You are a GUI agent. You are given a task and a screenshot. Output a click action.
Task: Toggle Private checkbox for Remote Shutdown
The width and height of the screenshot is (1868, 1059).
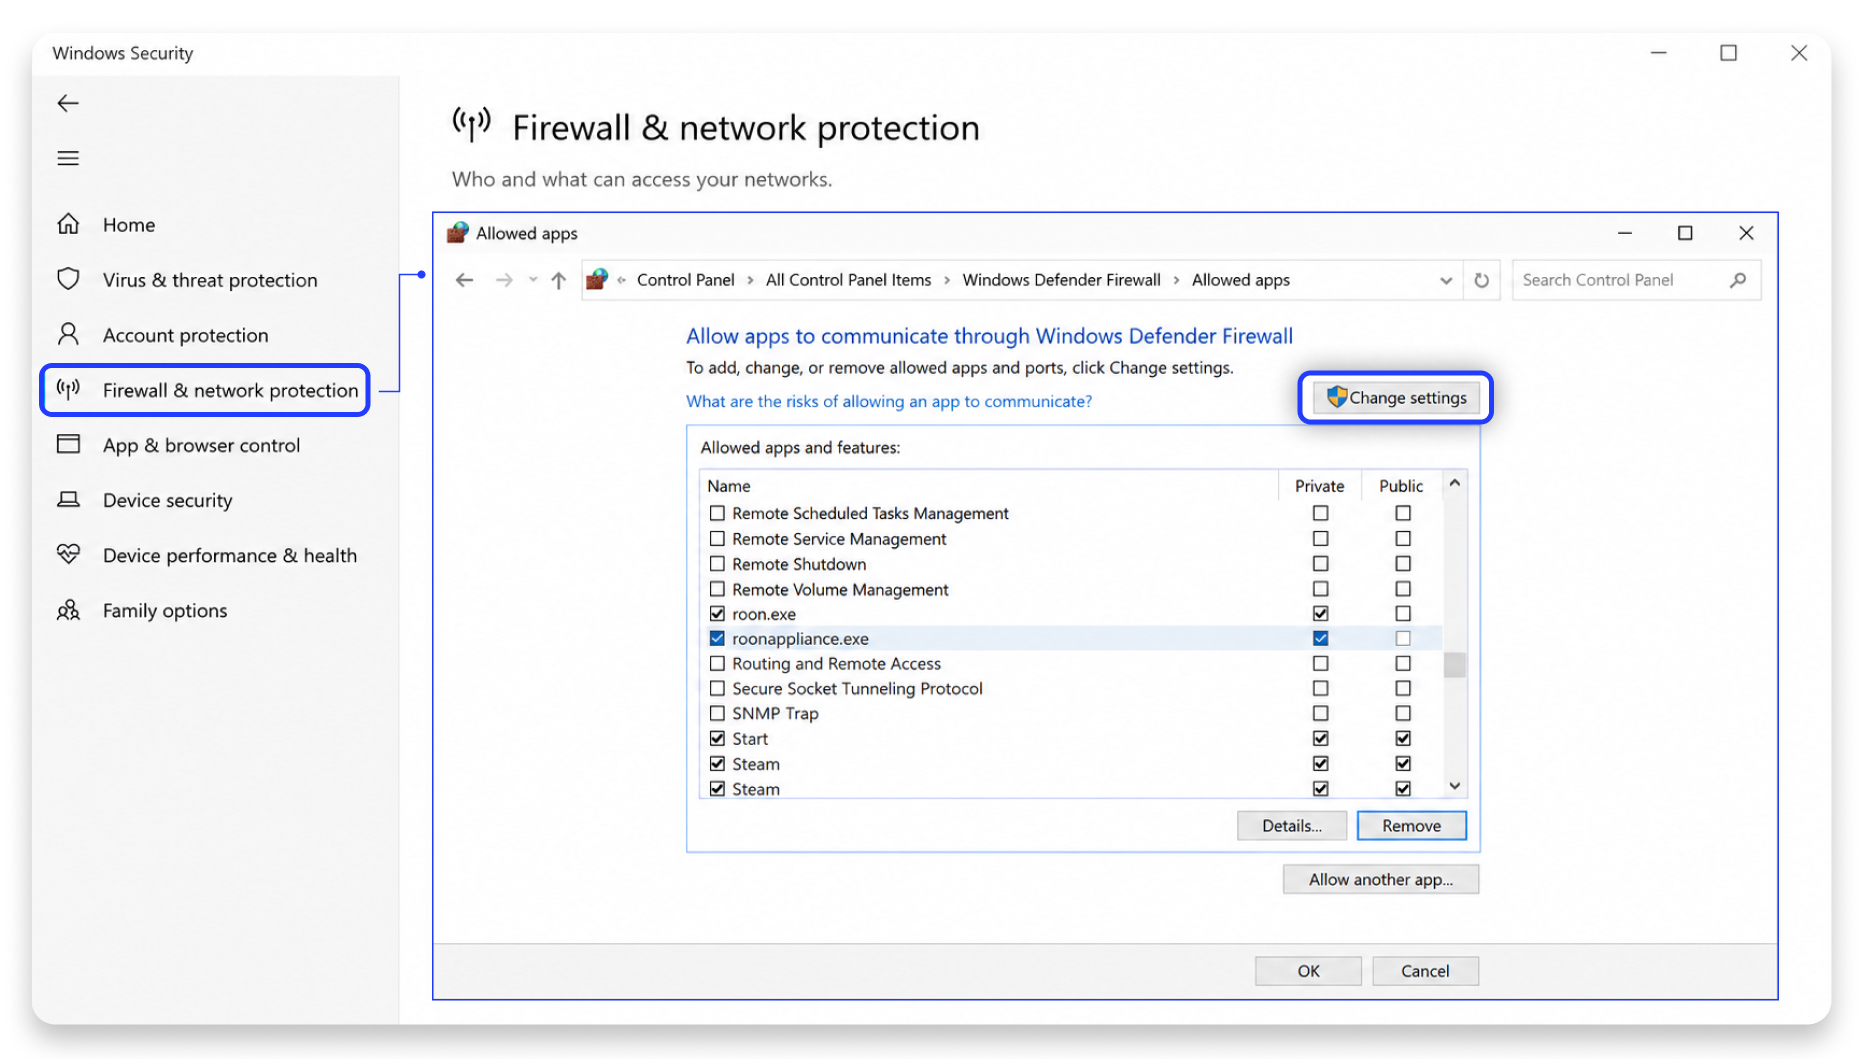click(1320, 563)
